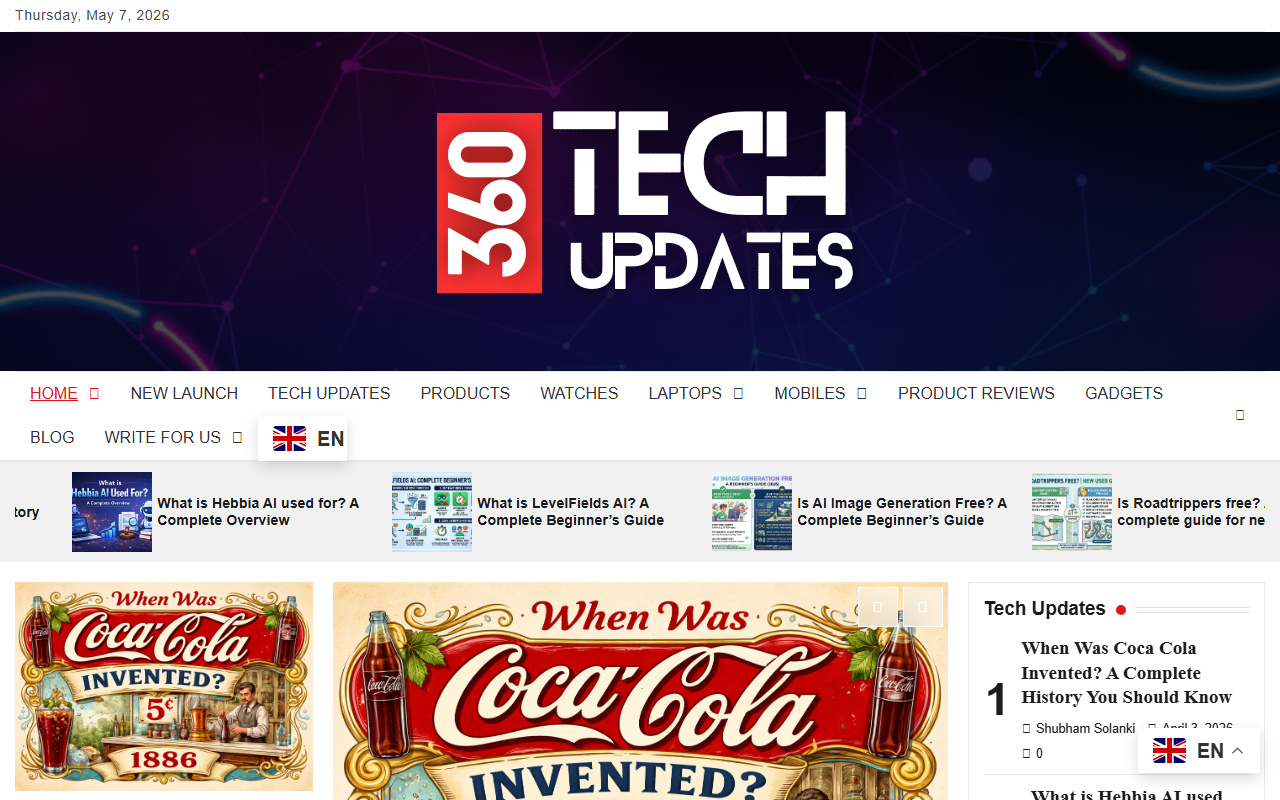The width and height of the screenshot is (1280, 800).
Task: Open WATCHES menu item
Action: click(x=579, y=394)
